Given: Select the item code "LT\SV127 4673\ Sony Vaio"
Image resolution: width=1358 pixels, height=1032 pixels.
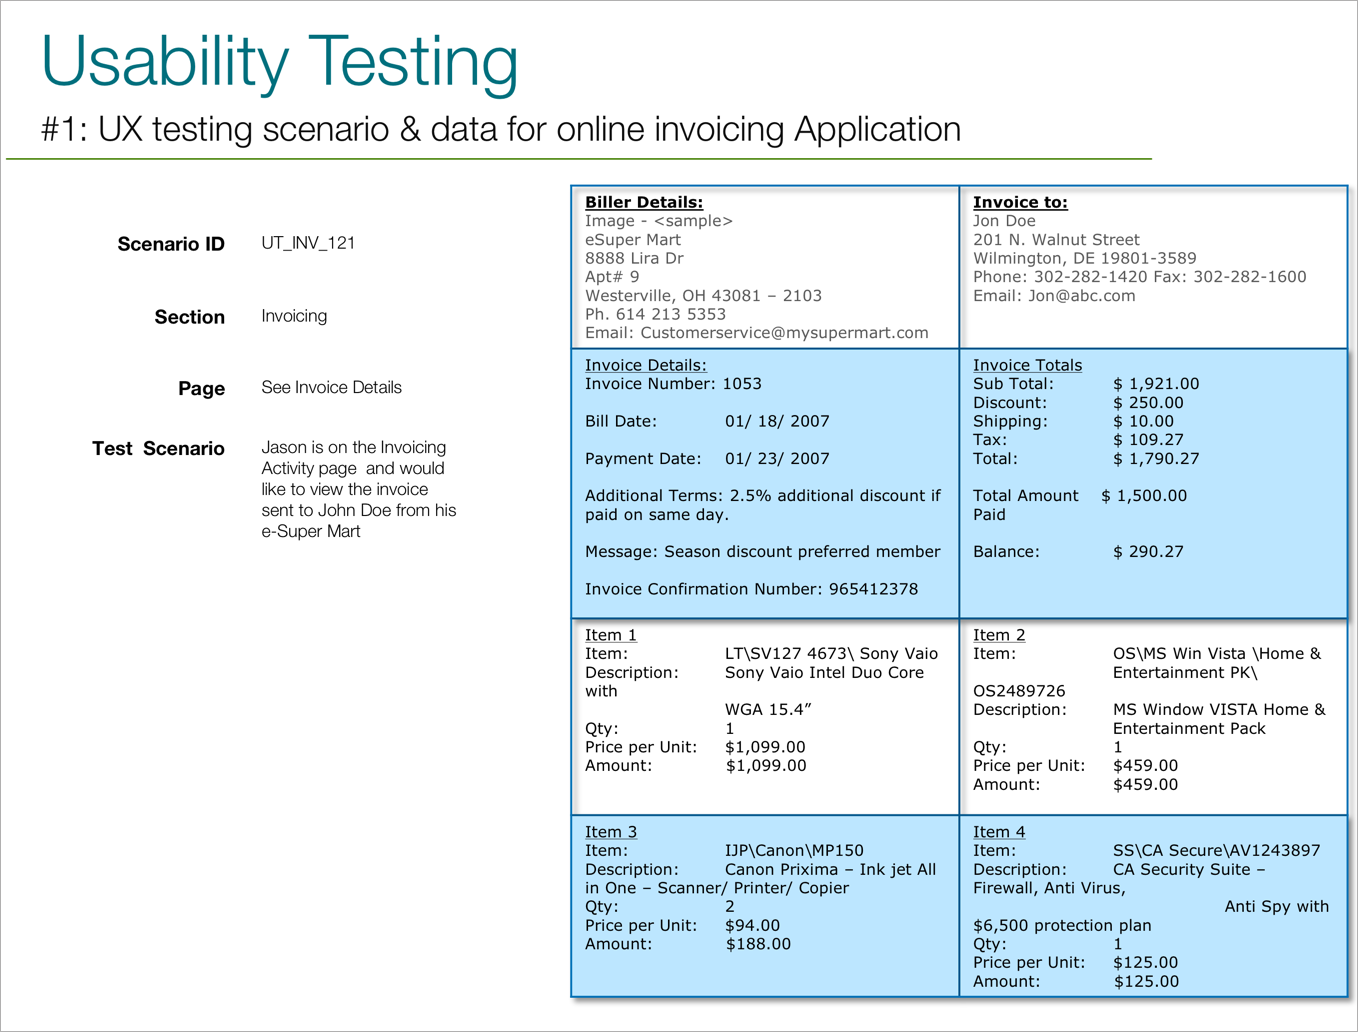Looking at the screenshot, I should point(831,654).
